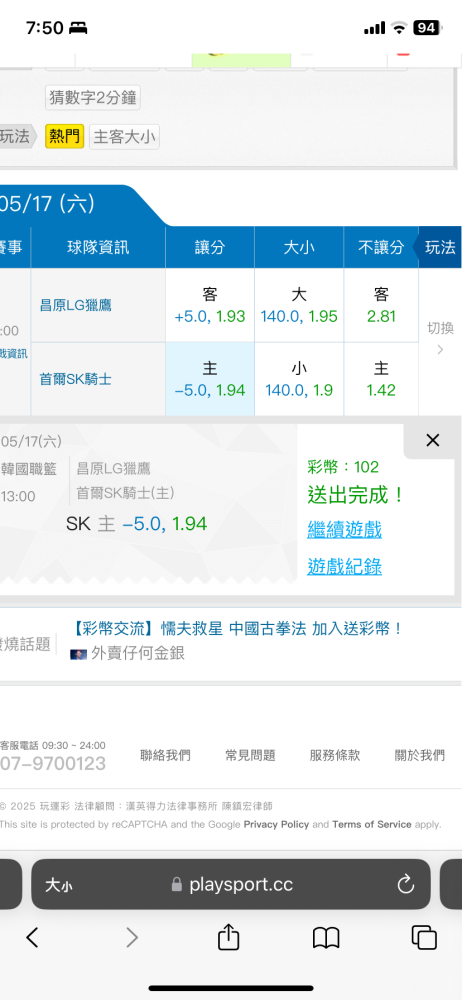
Task: Open 【彩幣交流】懦夫救星 topic link
Action: pyautogui.click(x=235, y=629)
